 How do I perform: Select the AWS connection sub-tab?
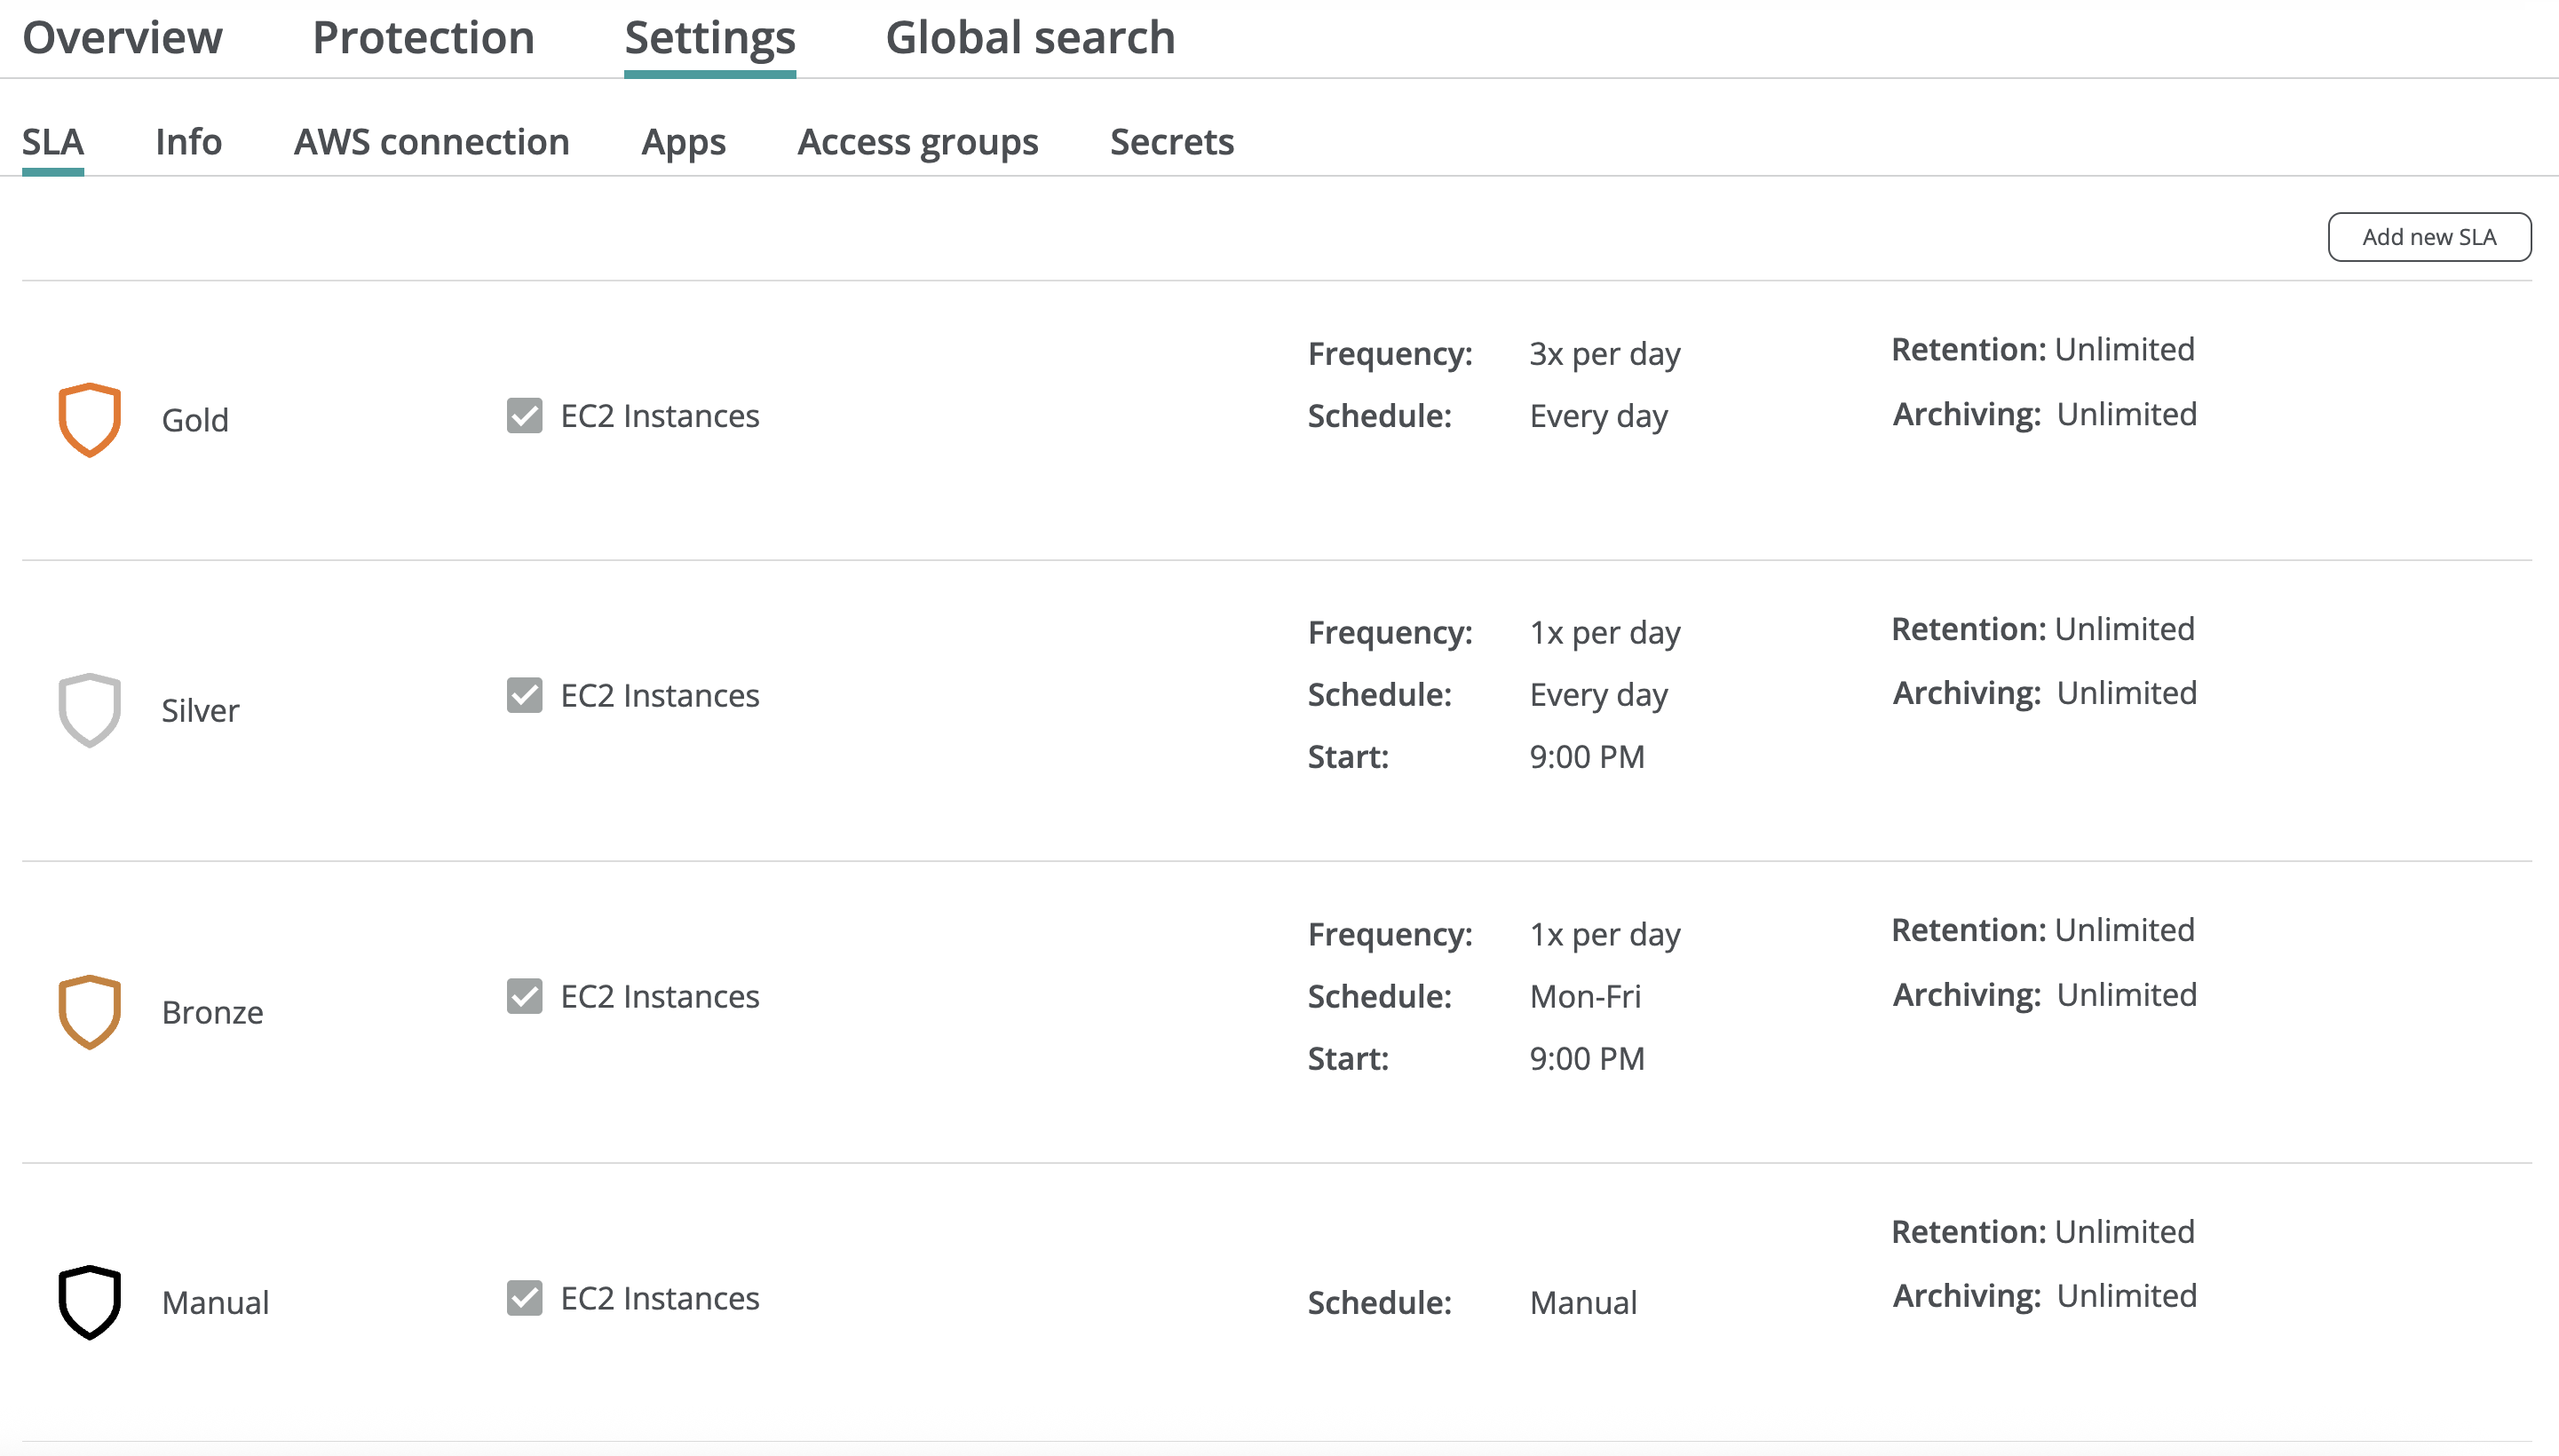coord(431,142)
